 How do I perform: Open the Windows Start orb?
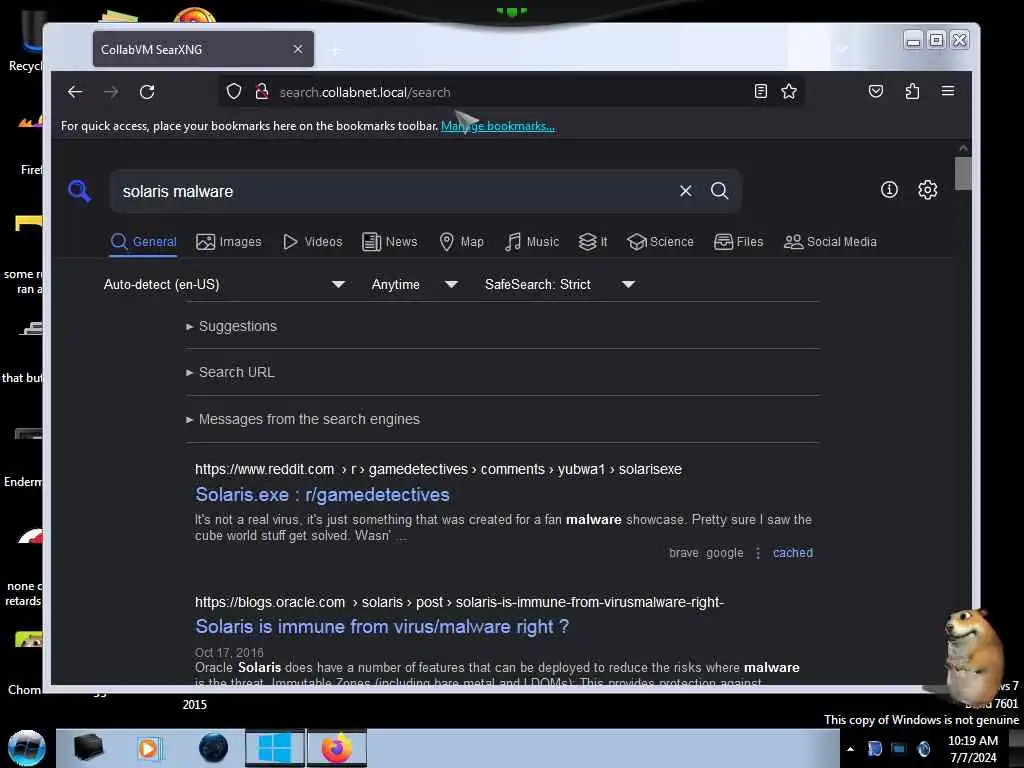pyautogui.click(x=27, y=748)
